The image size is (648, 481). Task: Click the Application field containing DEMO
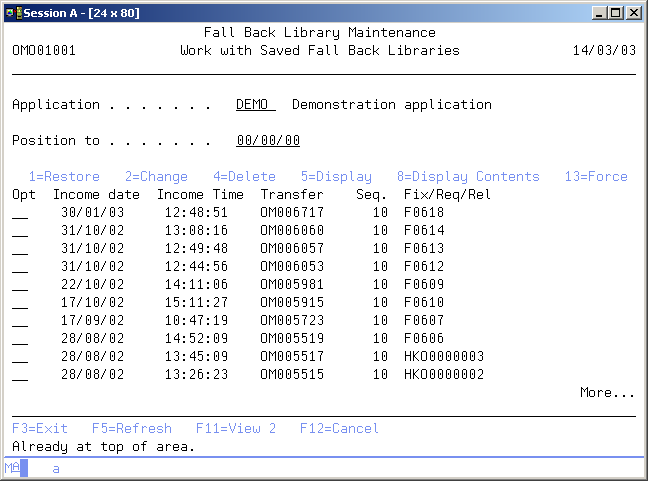(x=255, y=105)
